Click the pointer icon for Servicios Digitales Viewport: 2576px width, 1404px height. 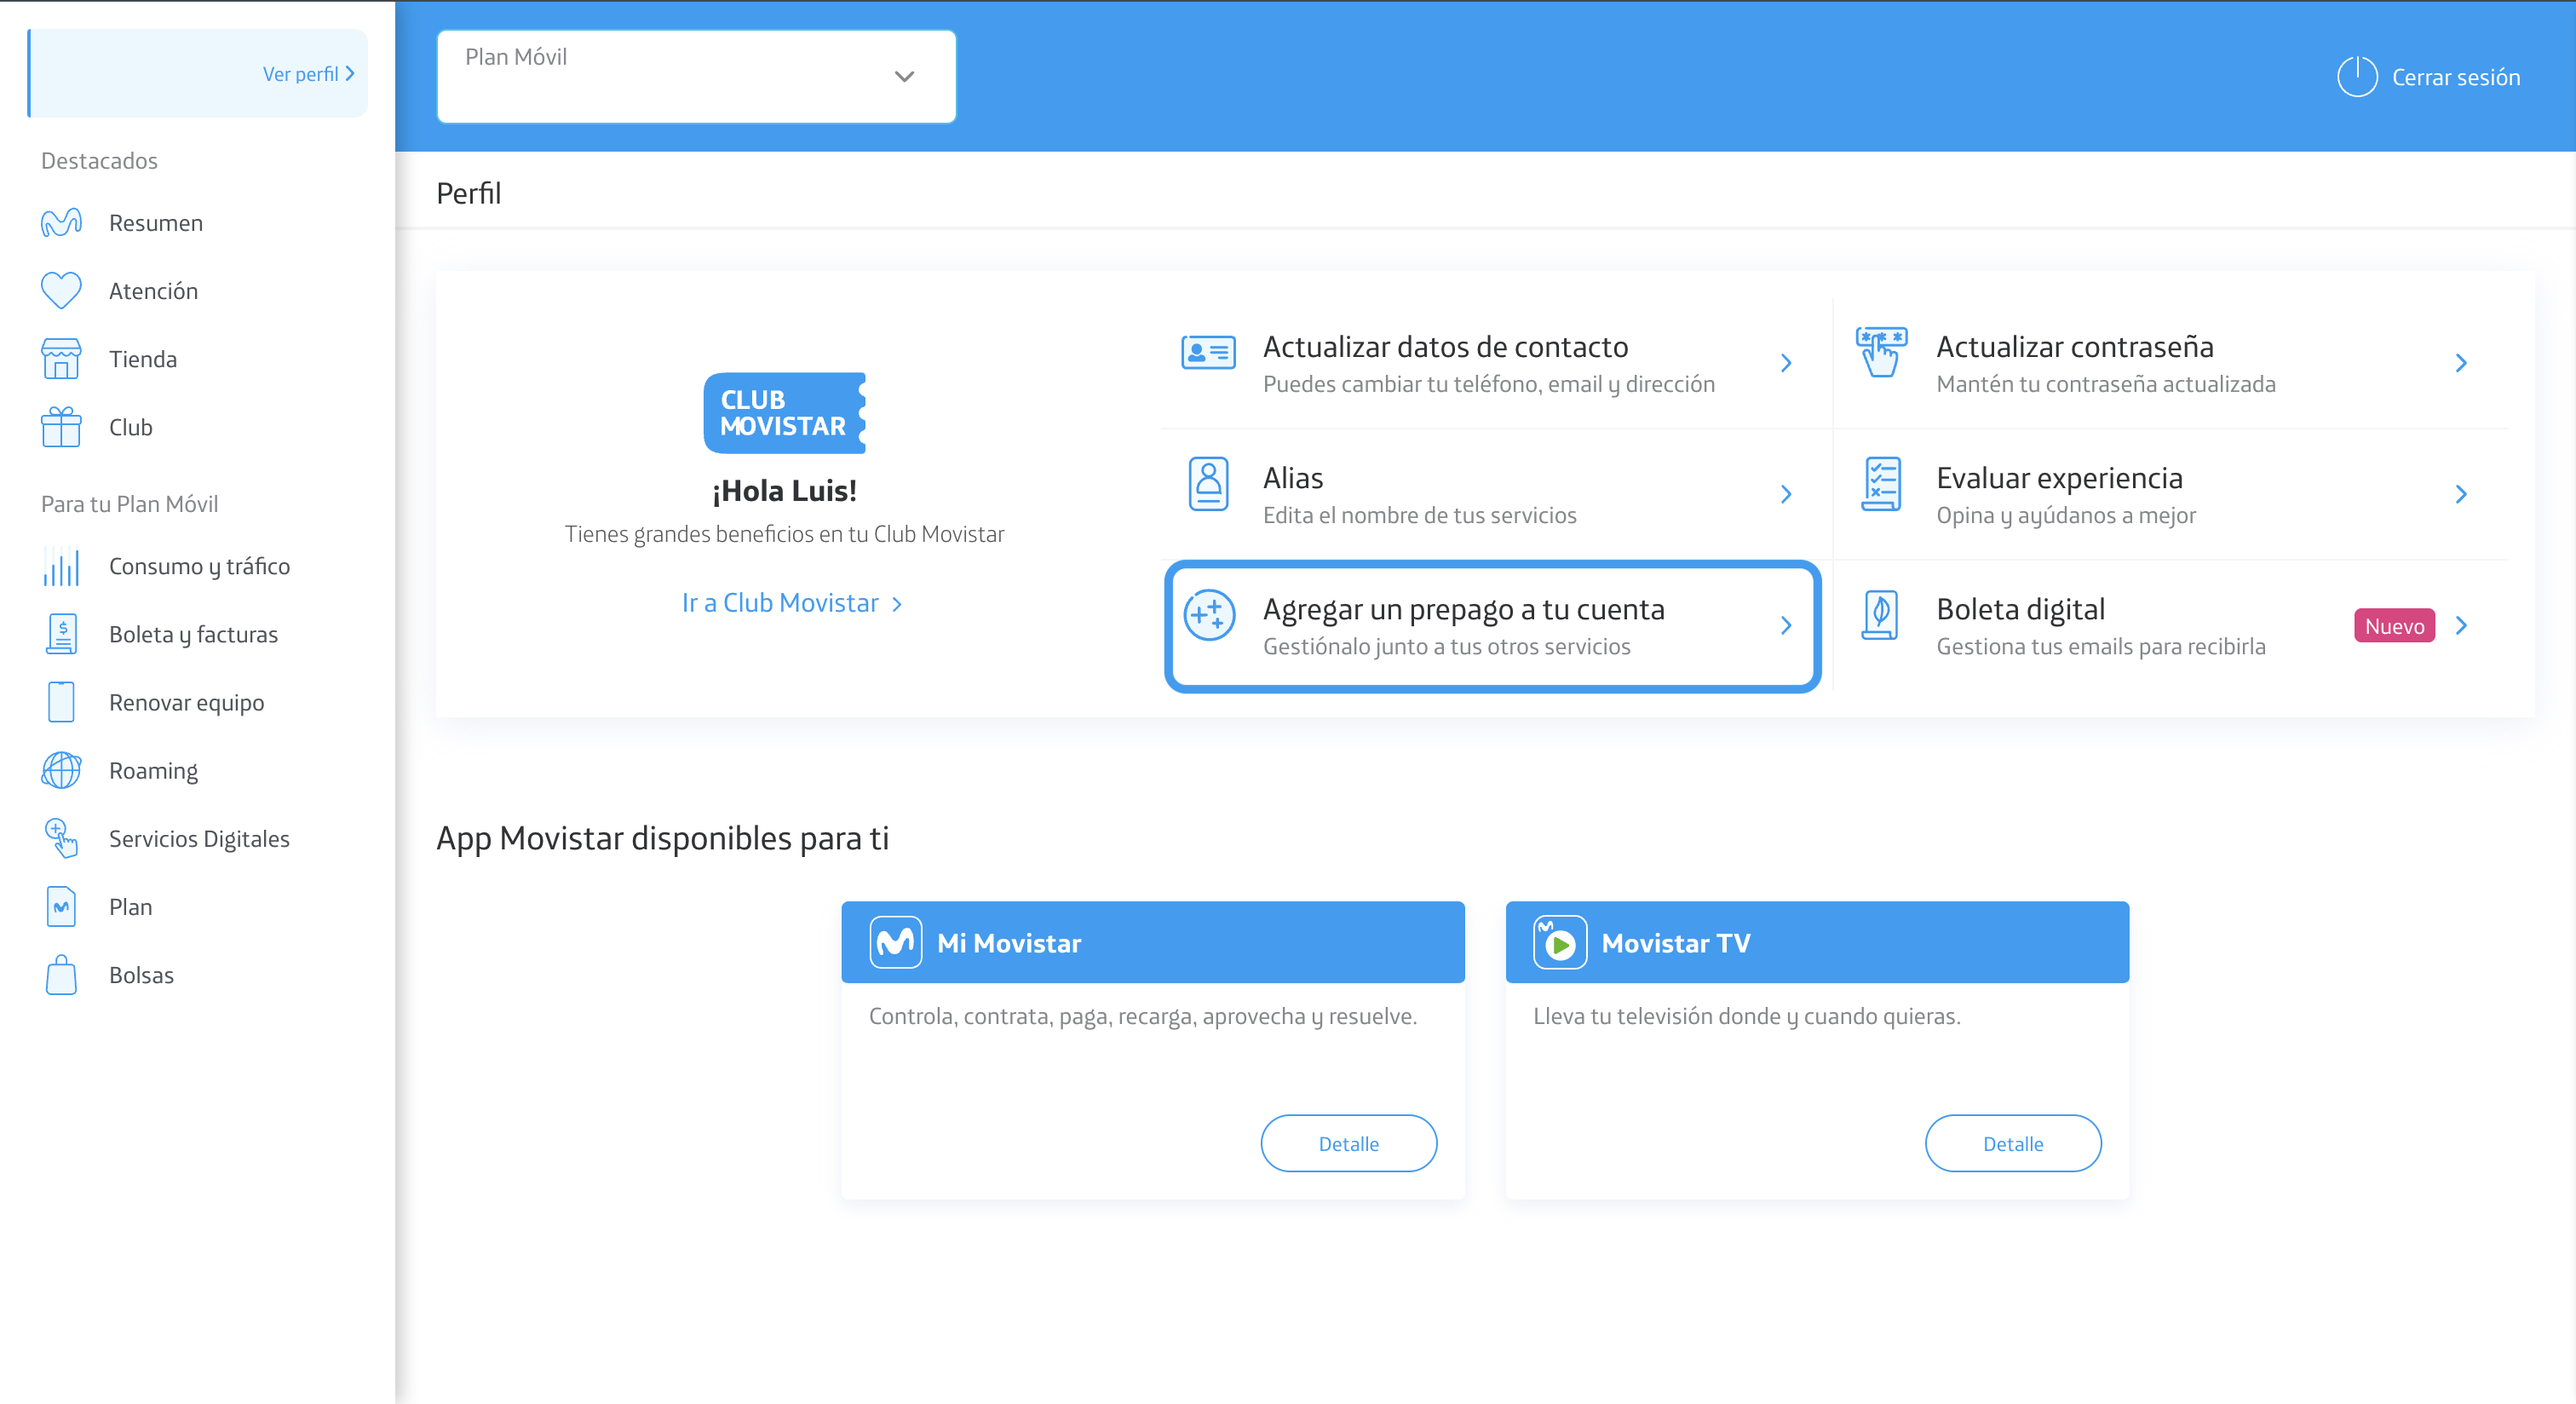(x=61, y=838)
